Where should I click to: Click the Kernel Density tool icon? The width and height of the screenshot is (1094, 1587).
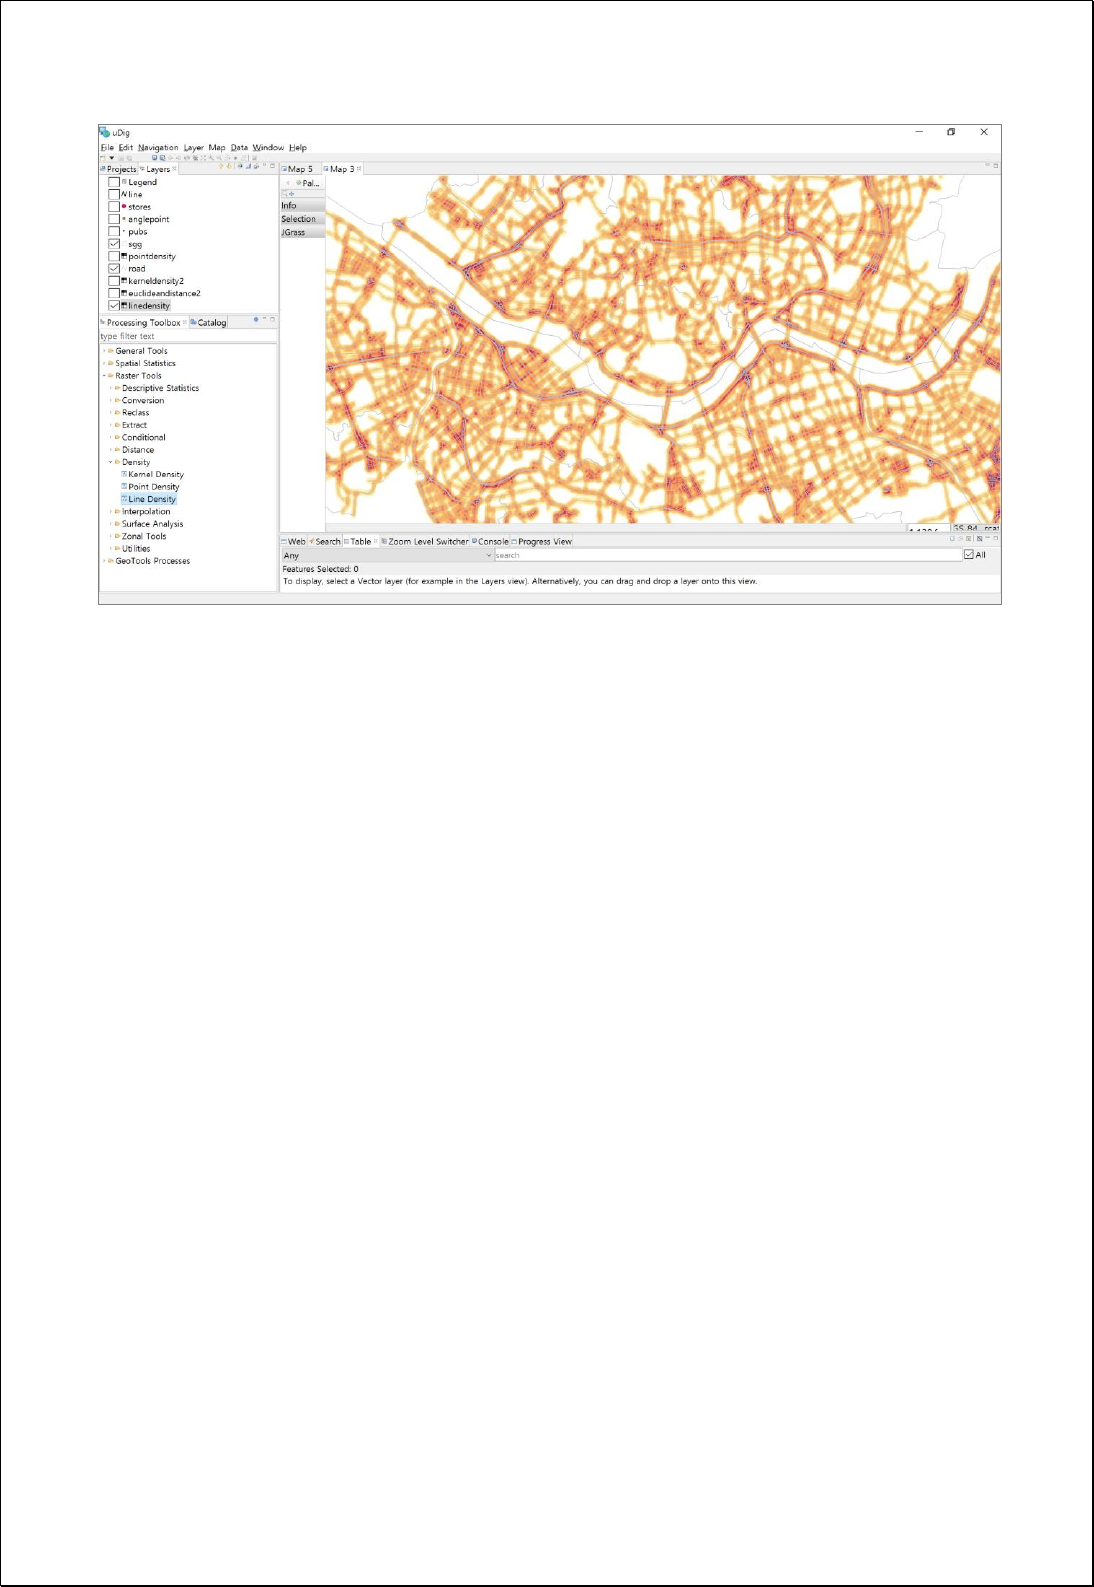click(124, 474)
